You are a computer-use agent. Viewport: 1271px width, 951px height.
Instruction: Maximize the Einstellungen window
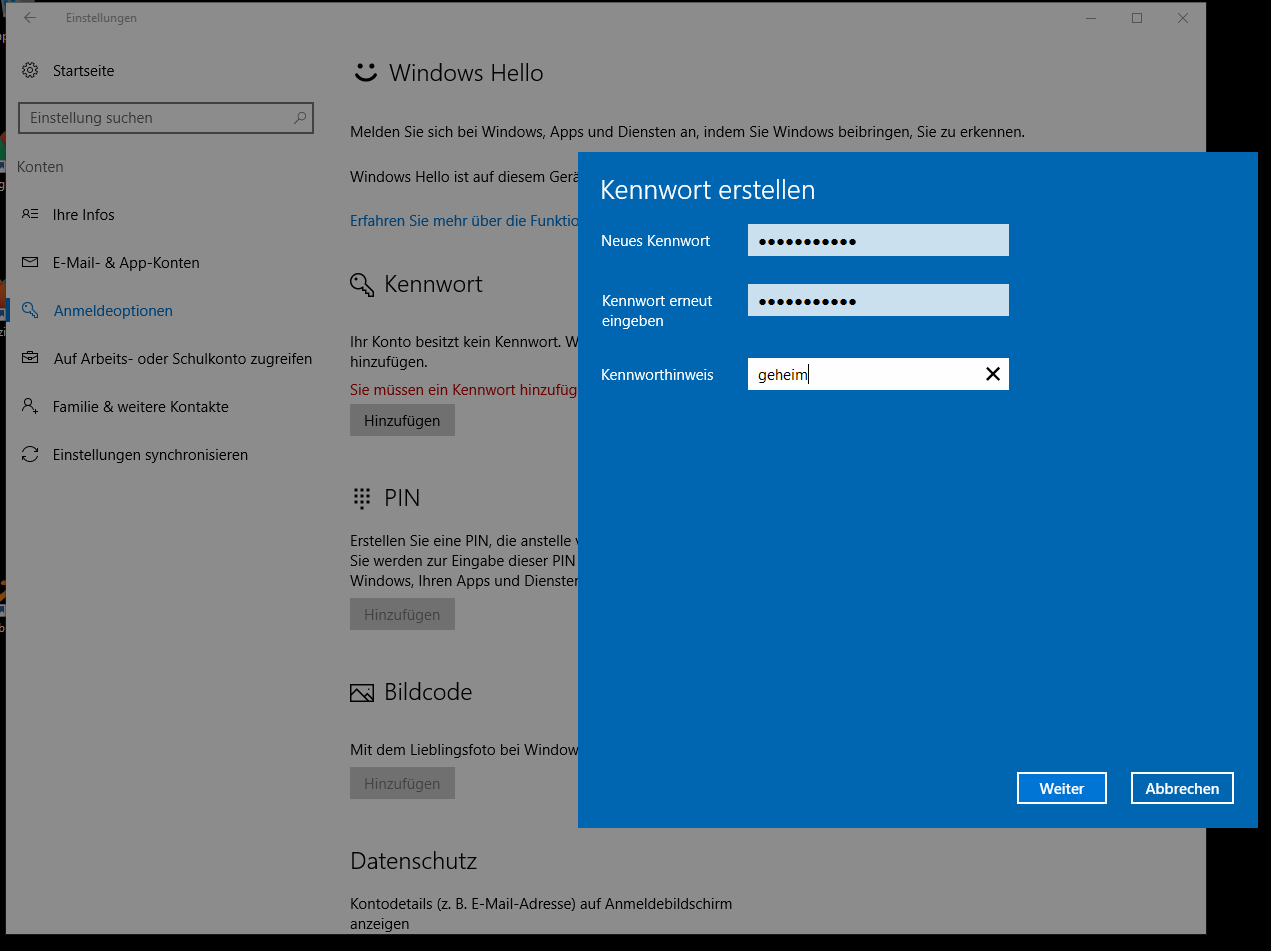pos(1137,18)
